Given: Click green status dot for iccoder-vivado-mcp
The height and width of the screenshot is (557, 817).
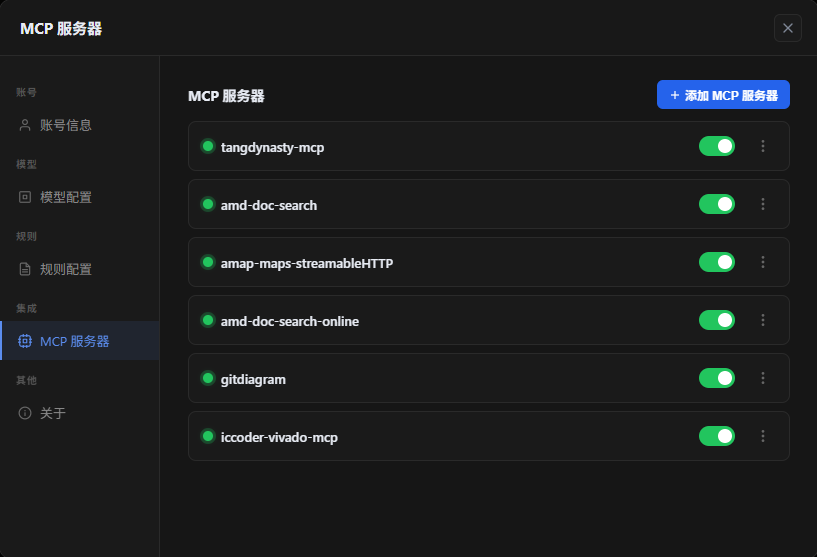Looking at the screenshot, I should coord(208,436).
